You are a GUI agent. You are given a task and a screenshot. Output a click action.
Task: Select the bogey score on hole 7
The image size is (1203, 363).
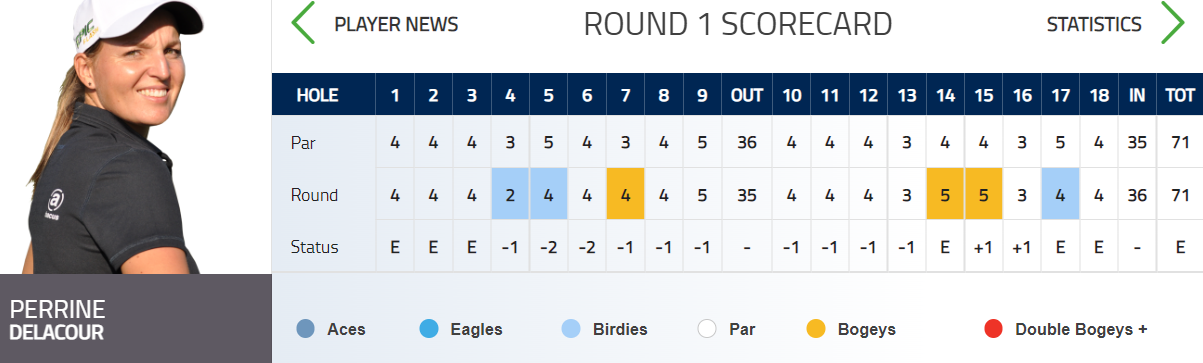coord(625,194)
